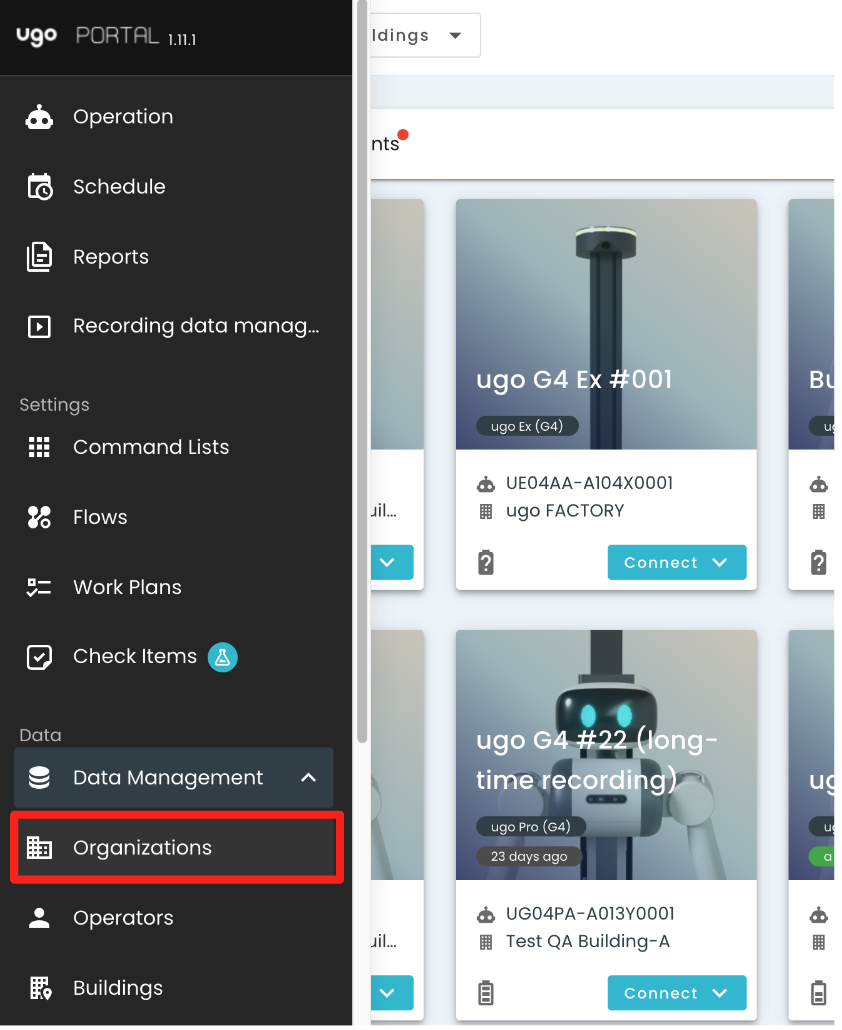
Task: Click unknown battery icon on G4 Ex #001 card
Action: (486, 563)
